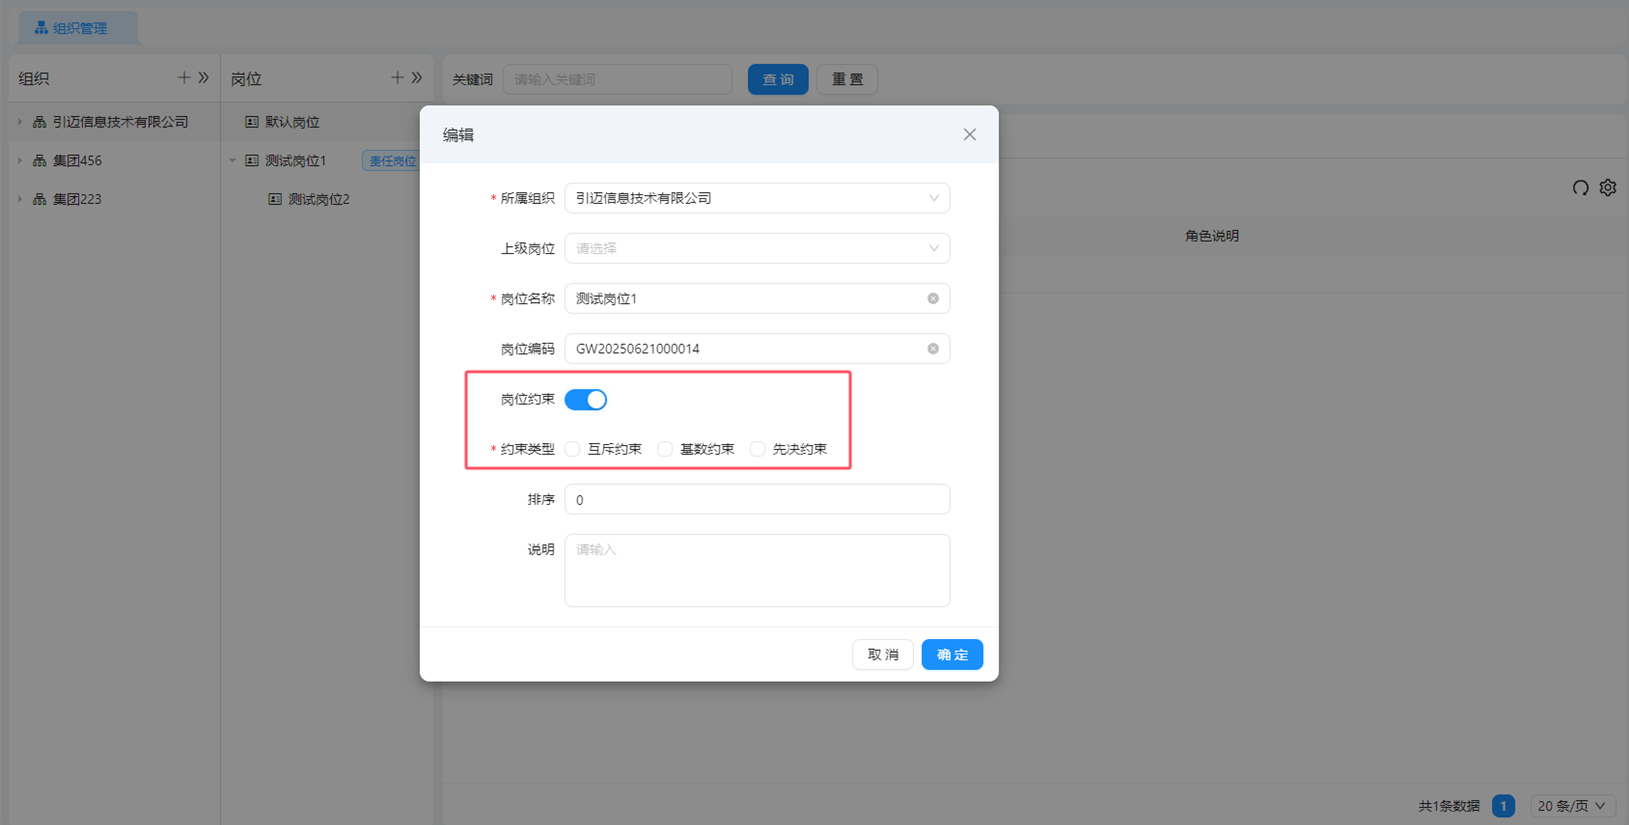Click into the 说明 text area
The height and width of the screenshot is (825, 1629).
coord(757,570)
